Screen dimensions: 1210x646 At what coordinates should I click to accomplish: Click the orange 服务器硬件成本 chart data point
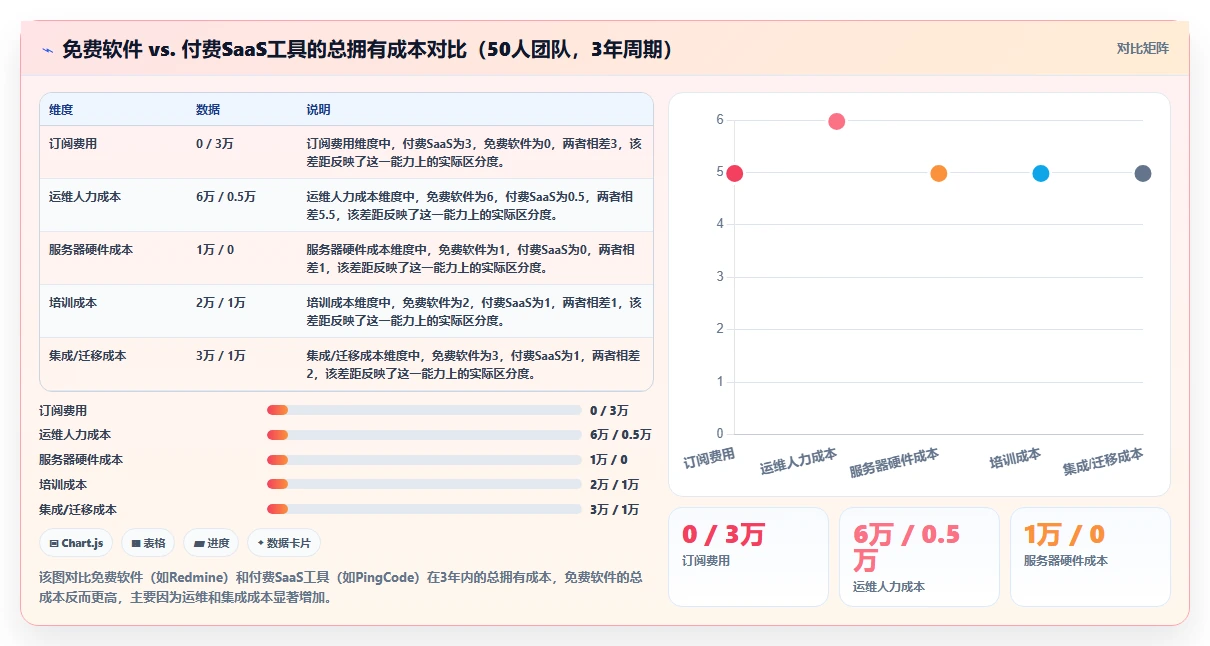(x=939, y=173)
